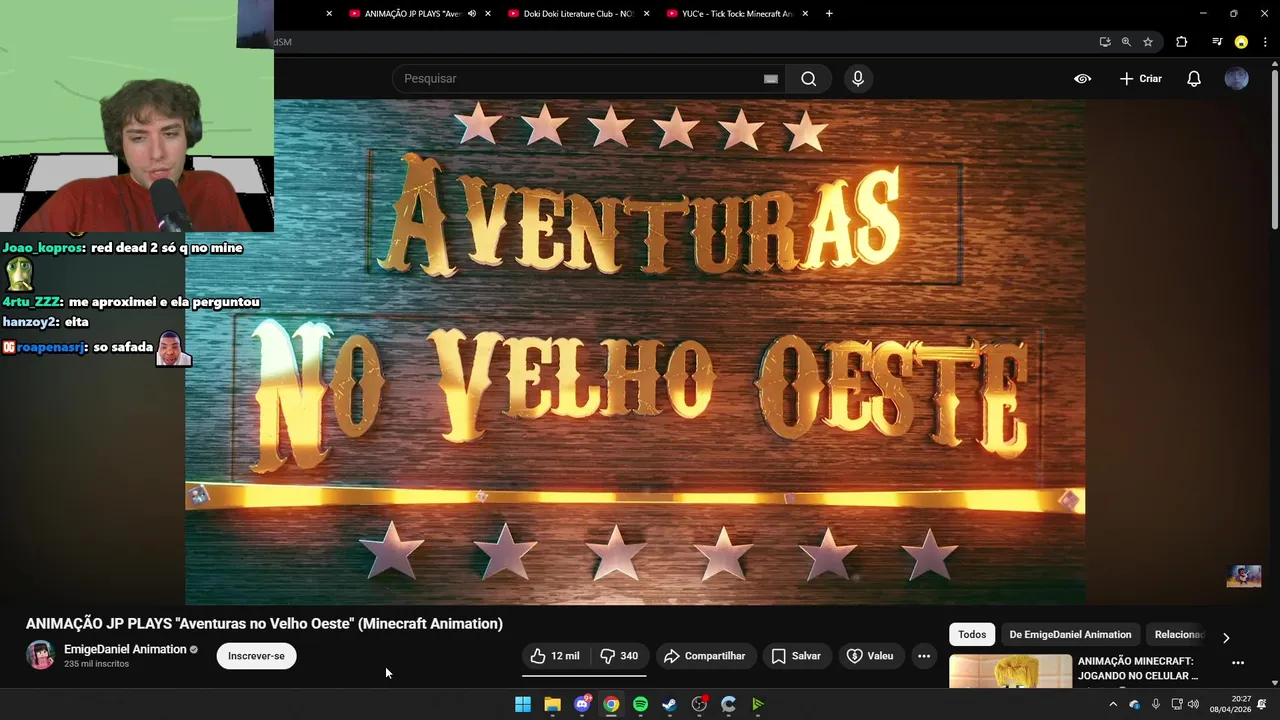The height and width of the screenshot is (720, 1280).
Task: Open Discord from the taskbar
Action: tap(582, 704)
